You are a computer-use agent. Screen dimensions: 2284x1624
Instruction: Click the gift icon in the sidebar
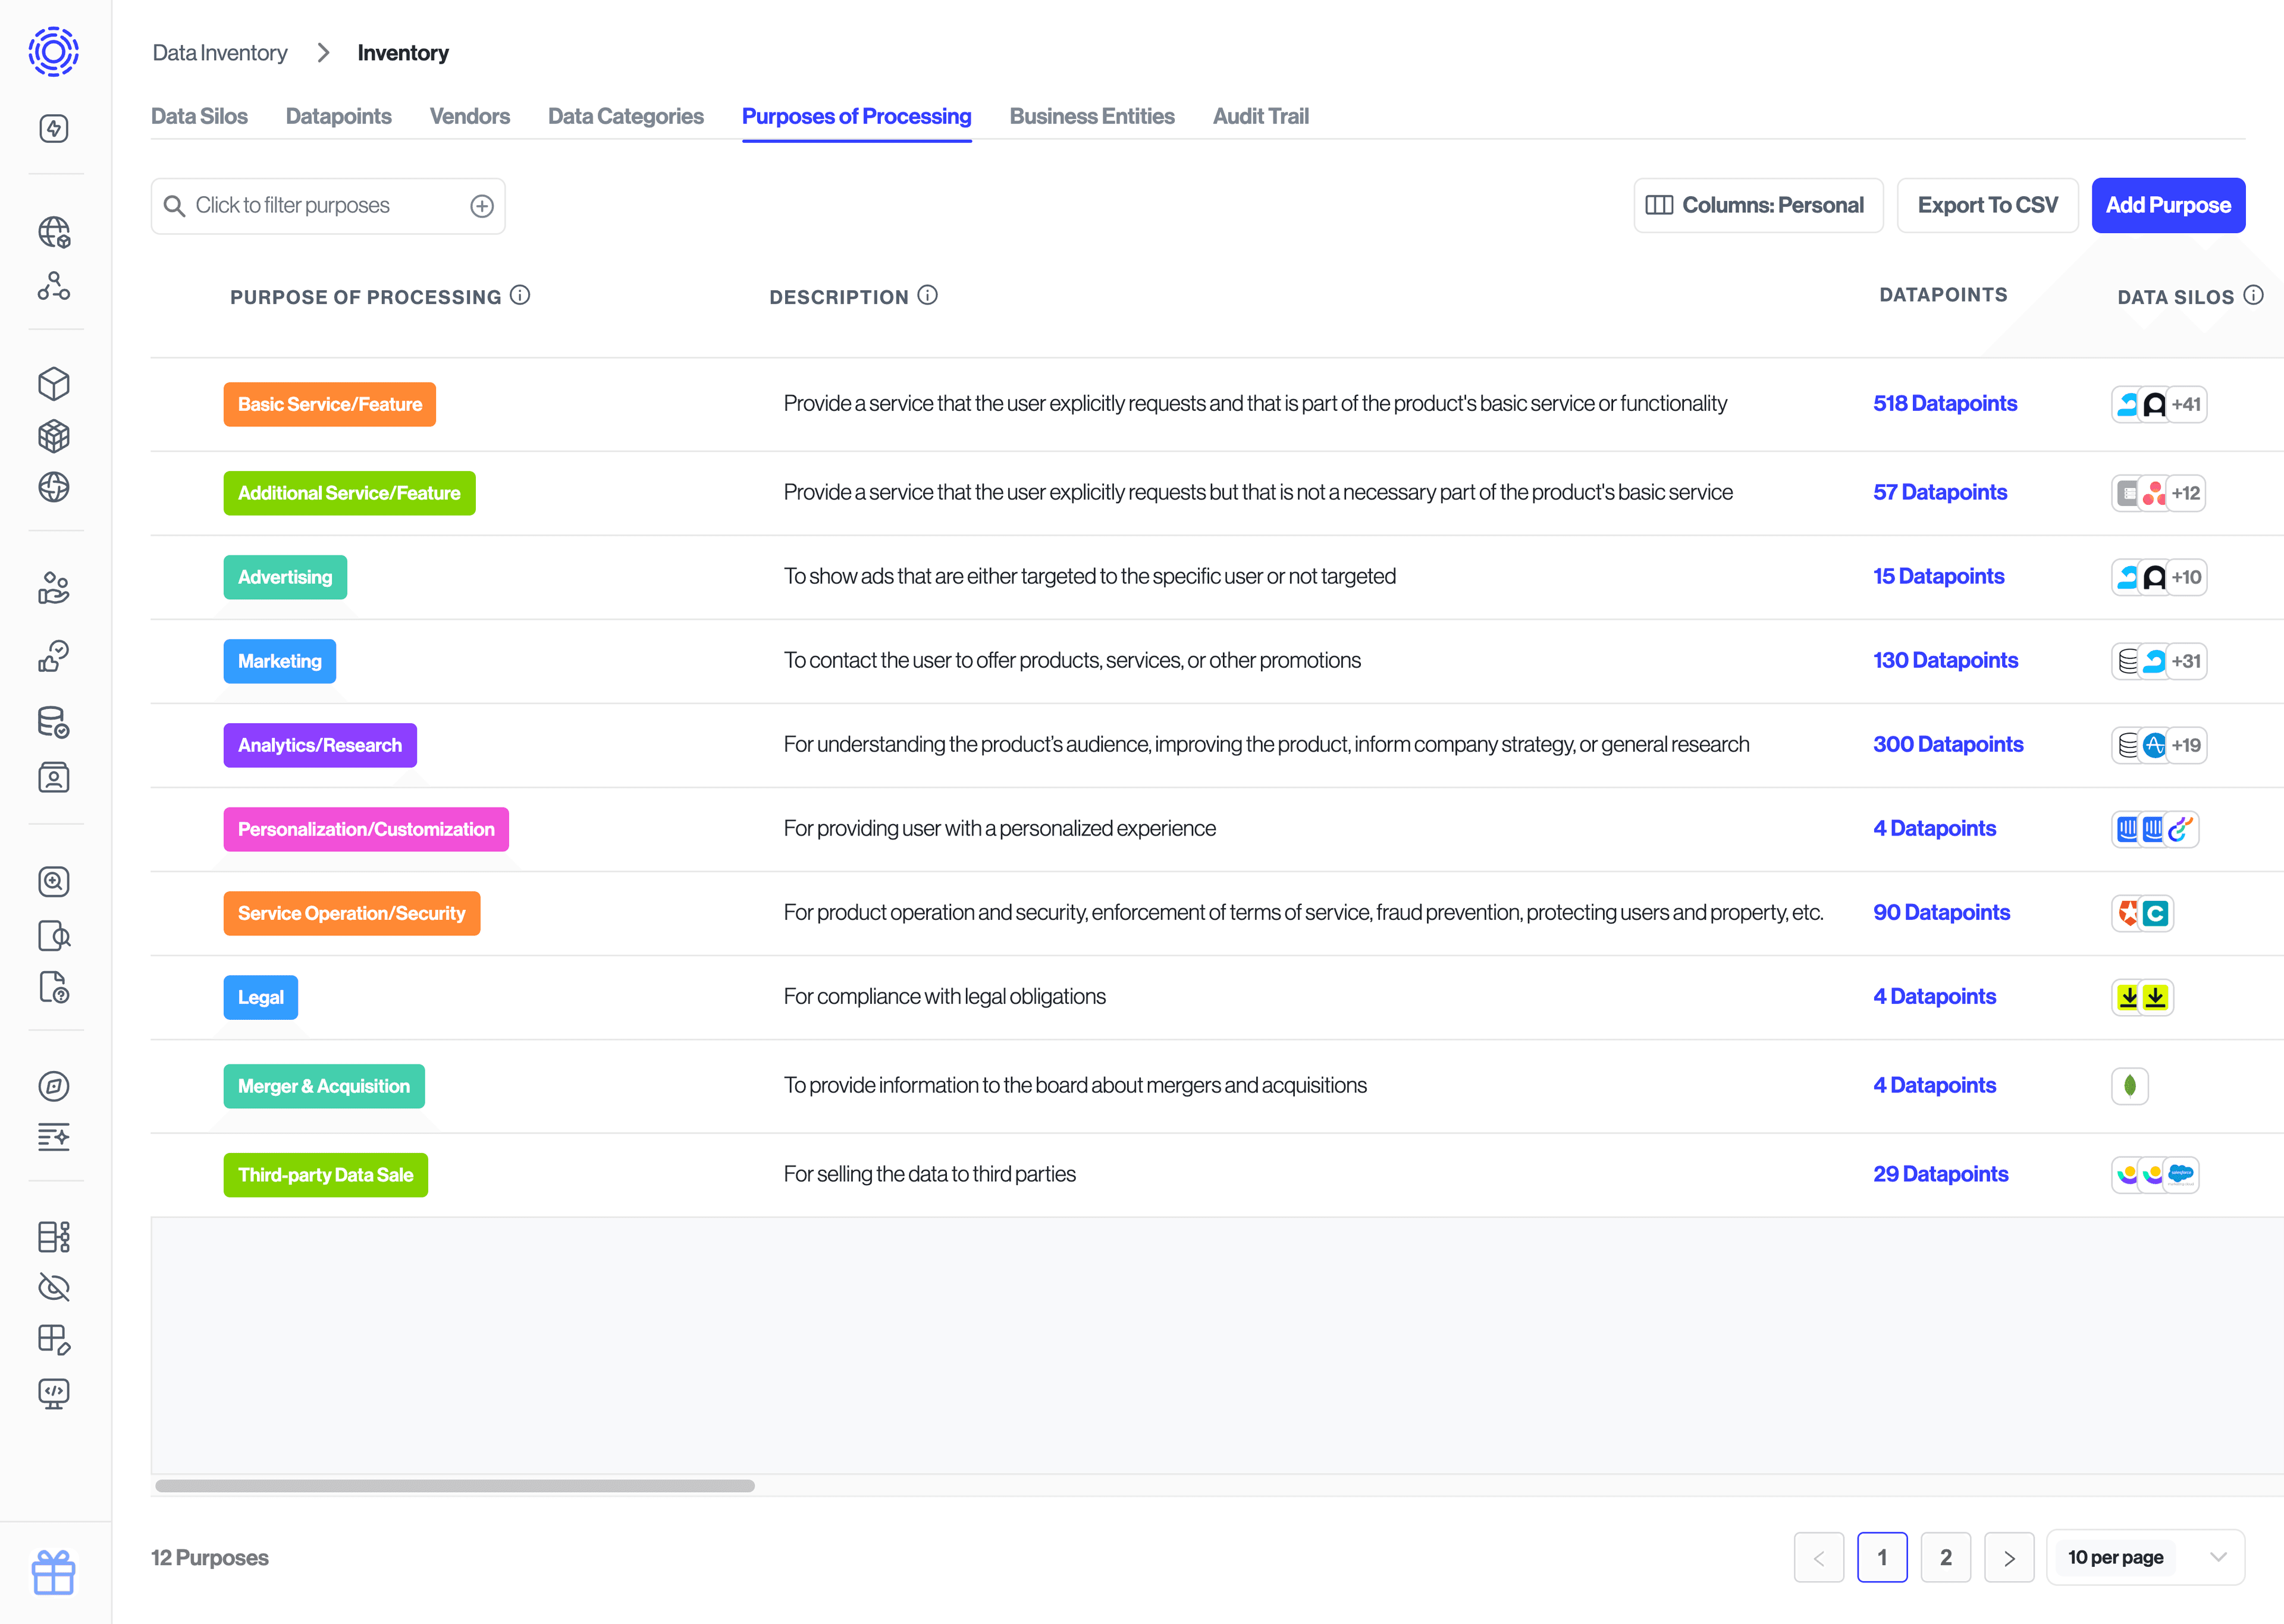coord(53,1572)
